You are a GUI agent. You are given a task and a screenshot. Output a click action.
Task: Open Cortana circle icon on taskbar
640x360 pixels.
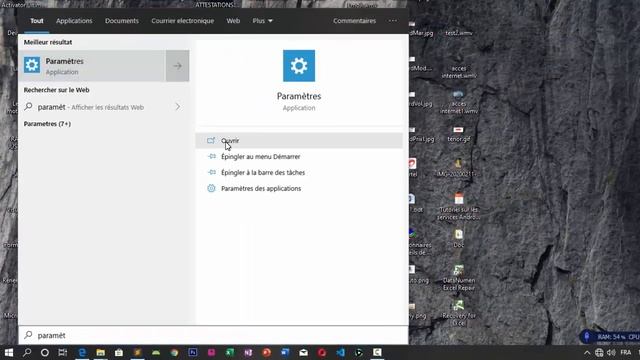[x=45, y=352]
